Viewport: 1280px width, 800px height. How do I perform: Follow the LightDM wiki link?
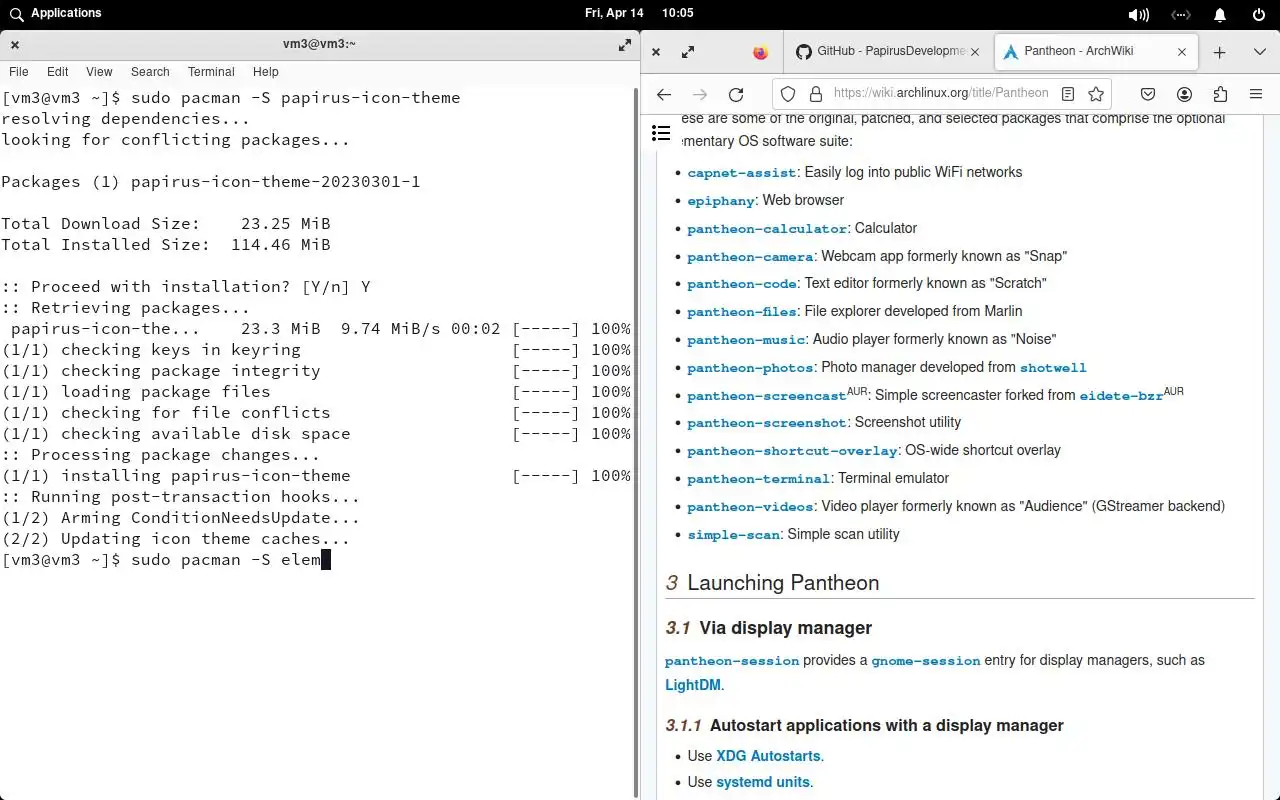(693, 685)
